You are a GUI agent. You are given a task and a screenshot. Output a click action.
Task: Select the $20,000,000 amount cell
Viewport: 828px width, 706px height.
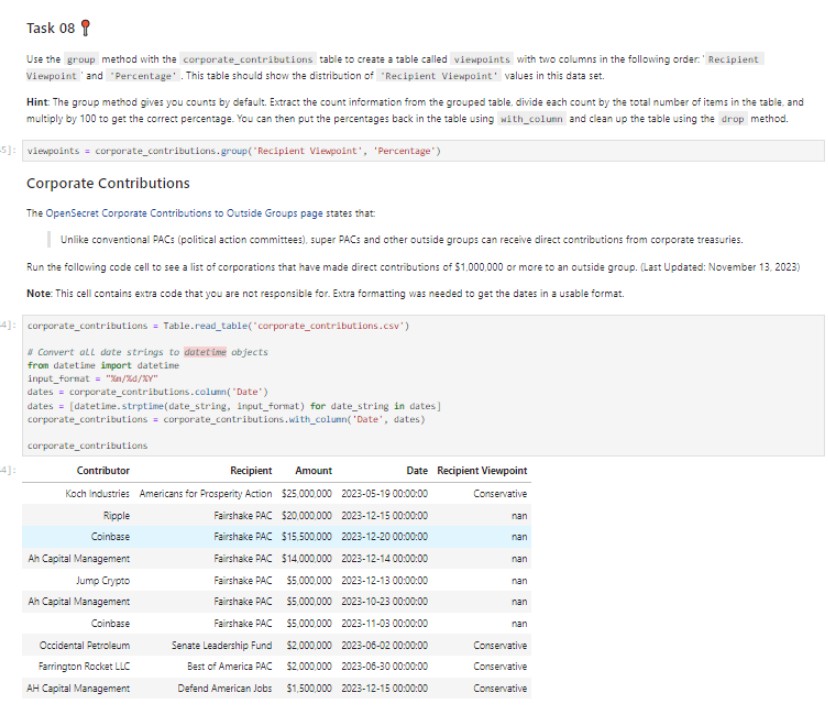307,515
